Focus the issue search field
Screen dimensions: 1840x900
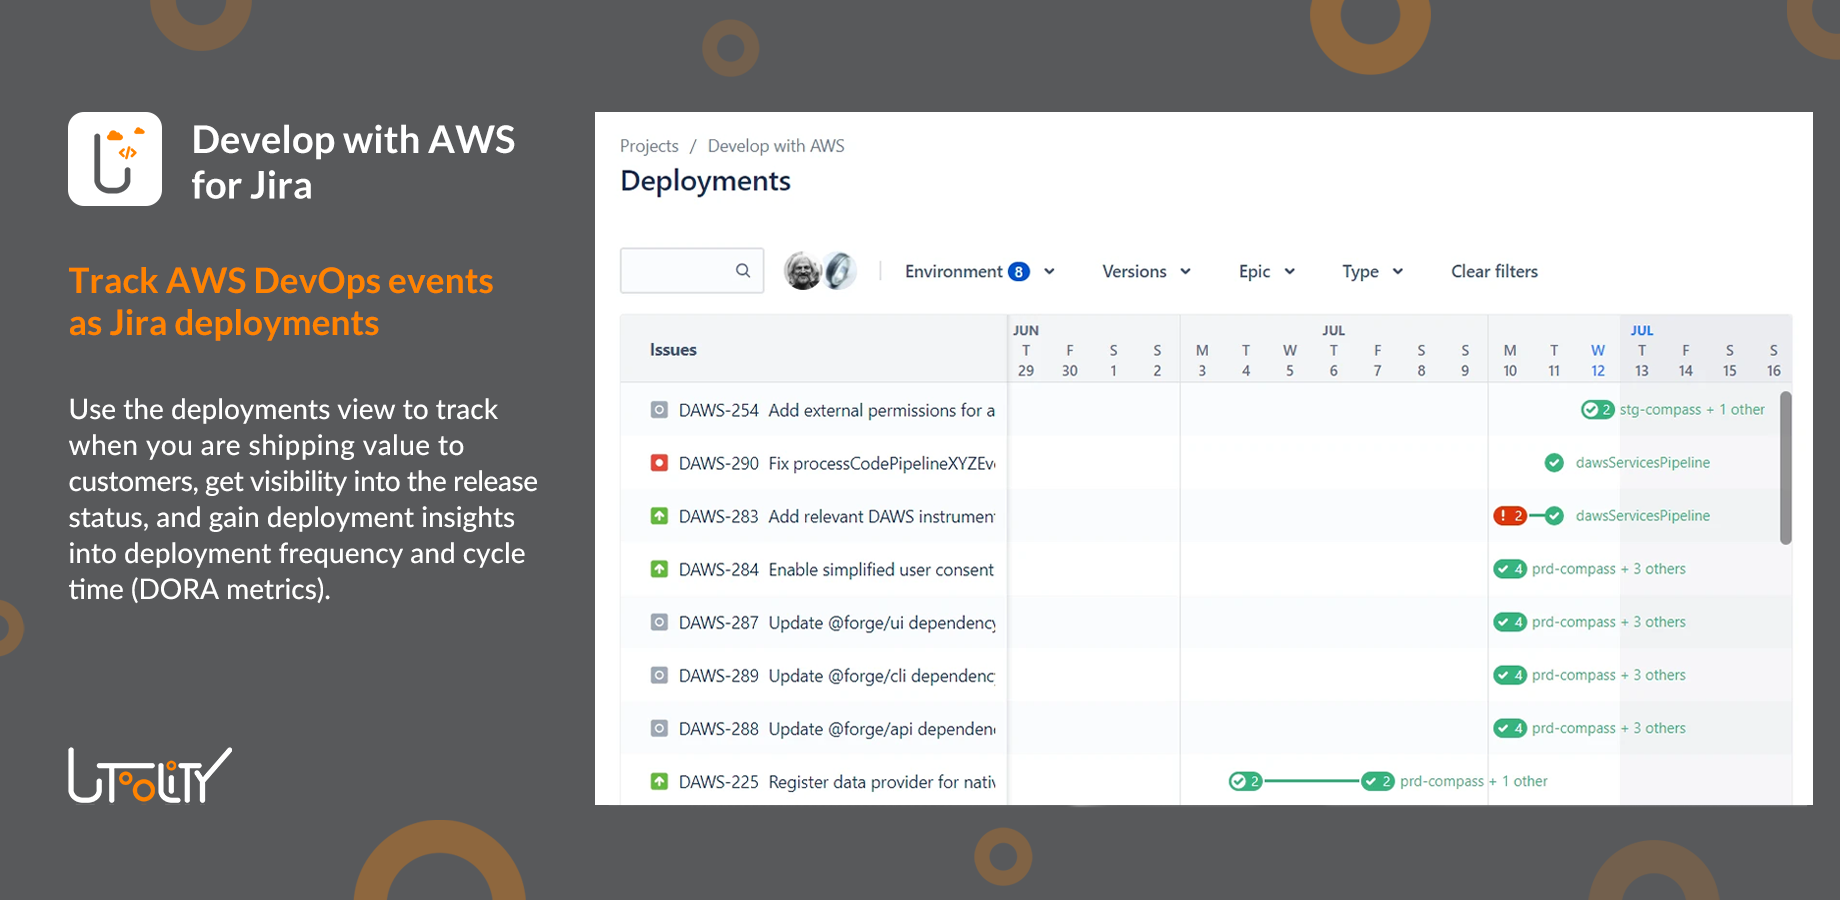coord(692,270)
